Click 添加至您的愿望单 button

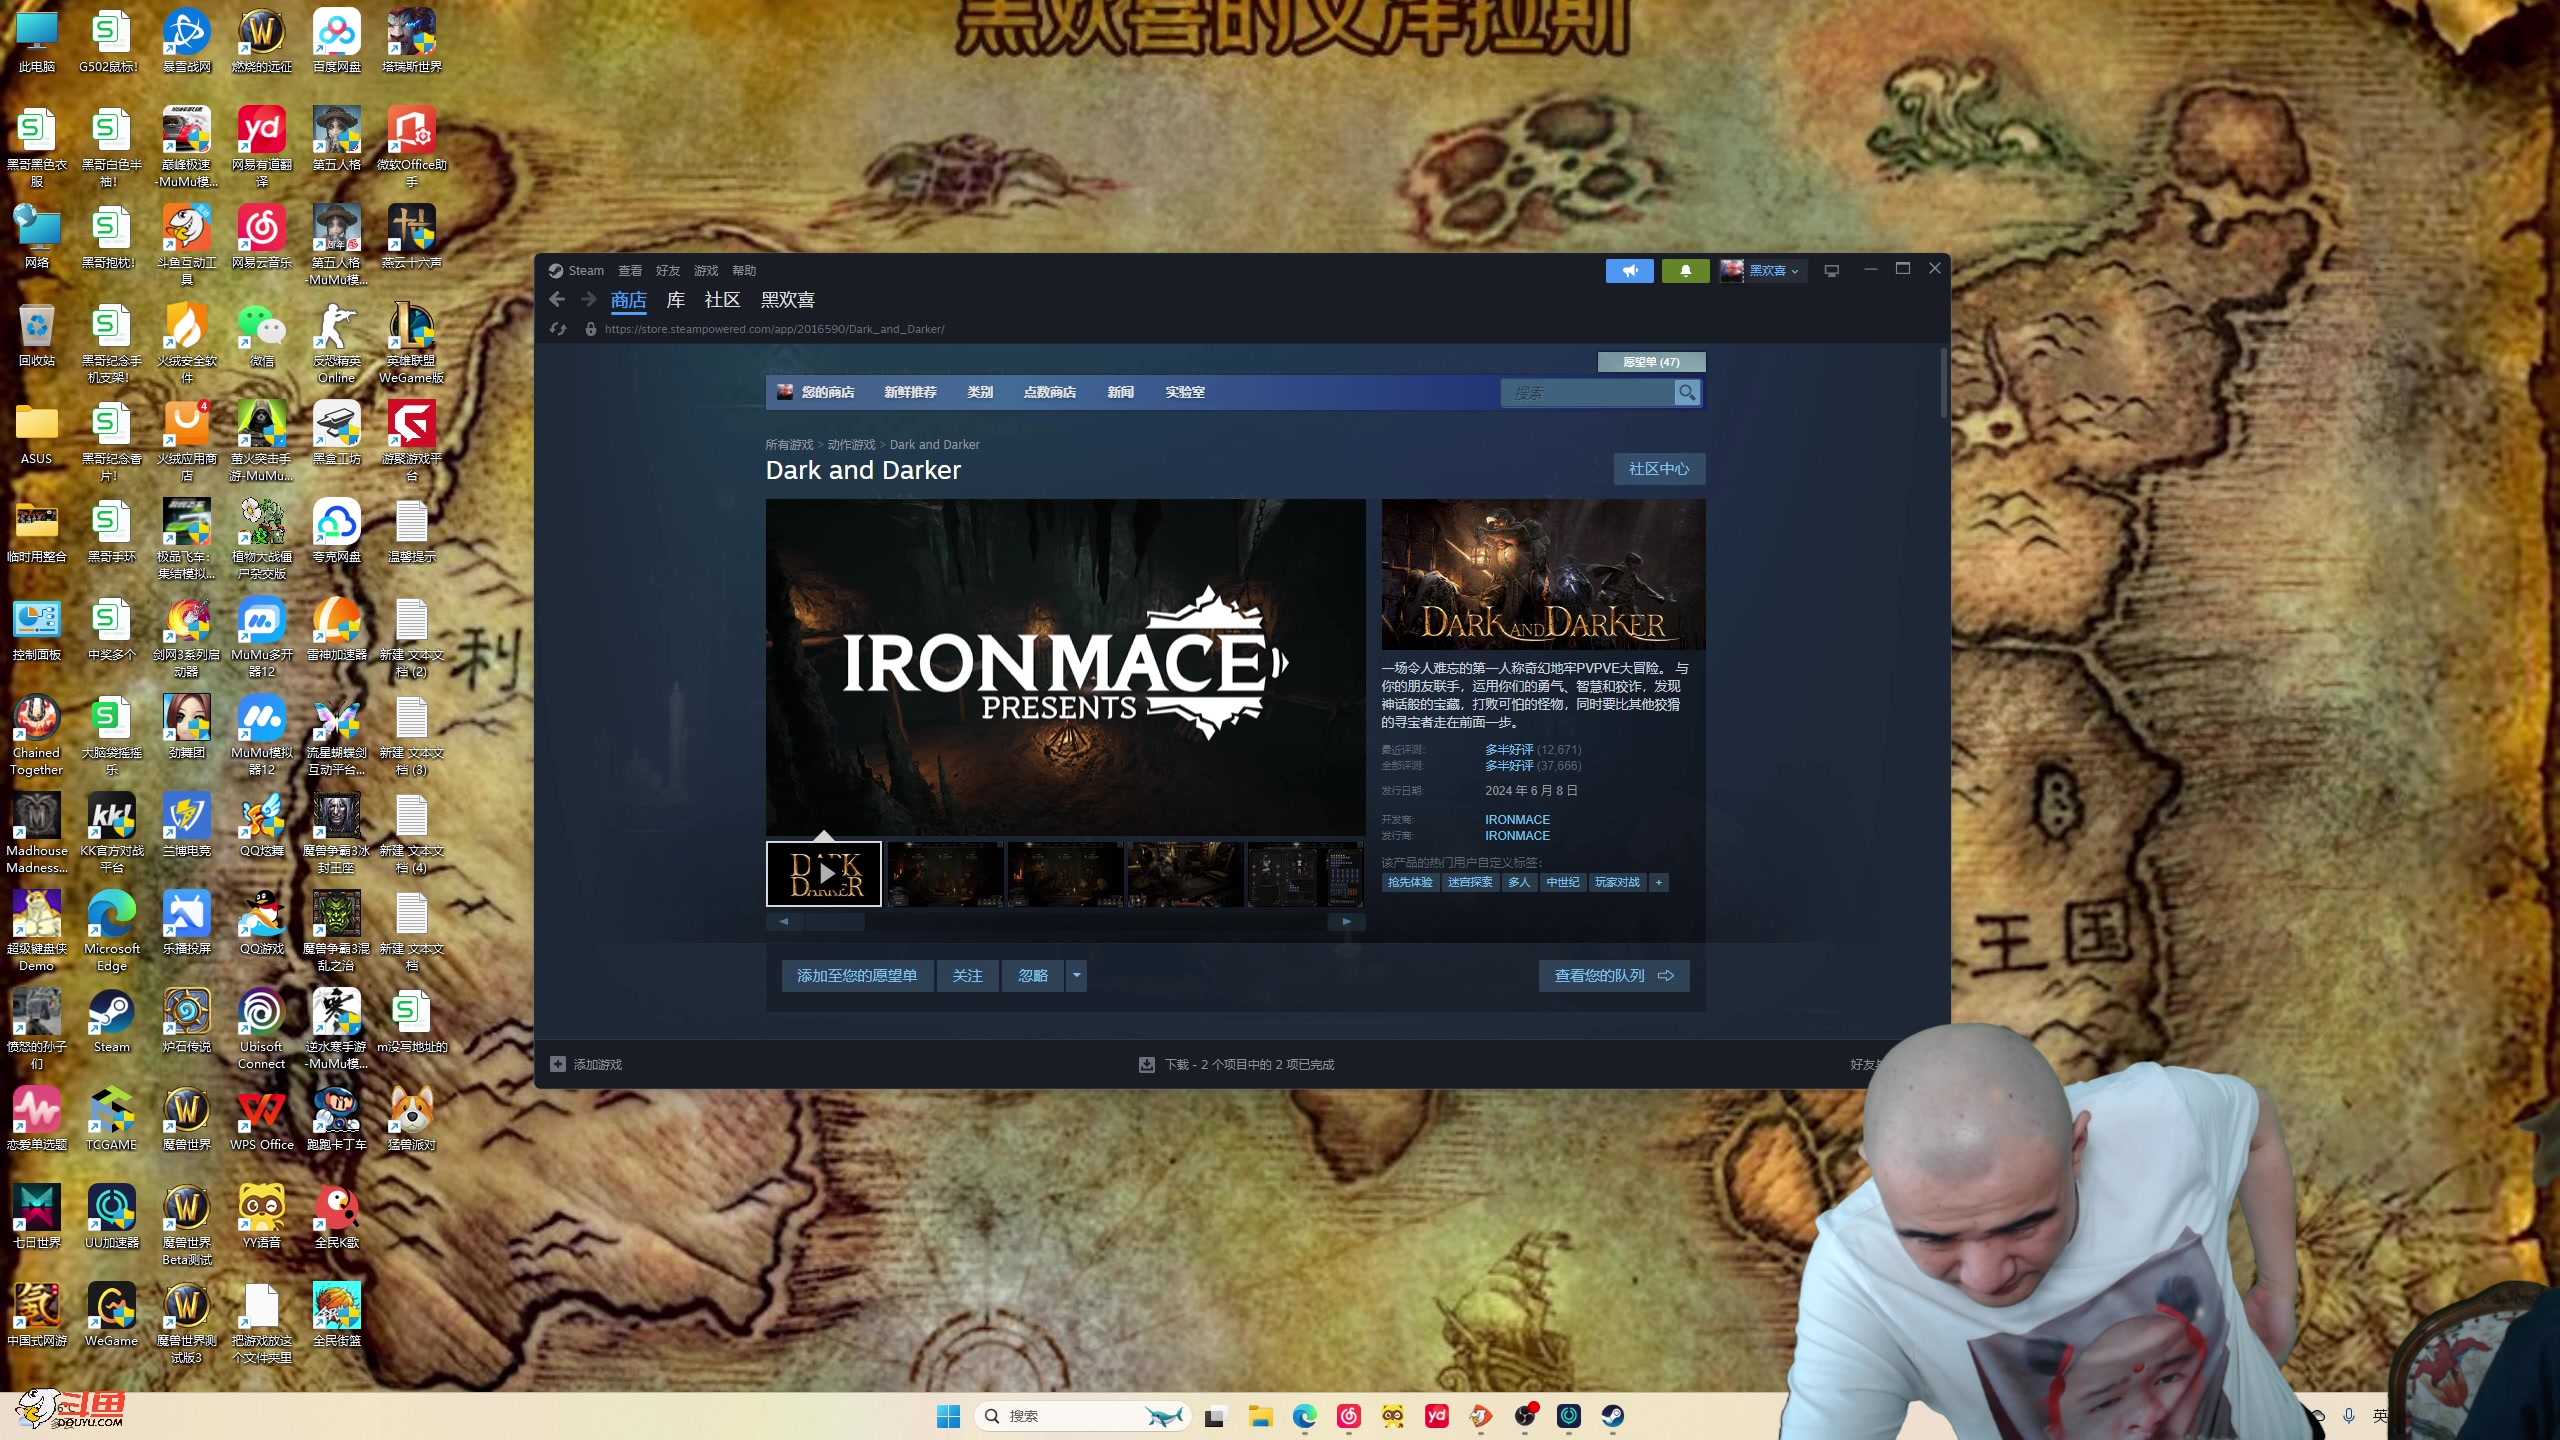857,976
